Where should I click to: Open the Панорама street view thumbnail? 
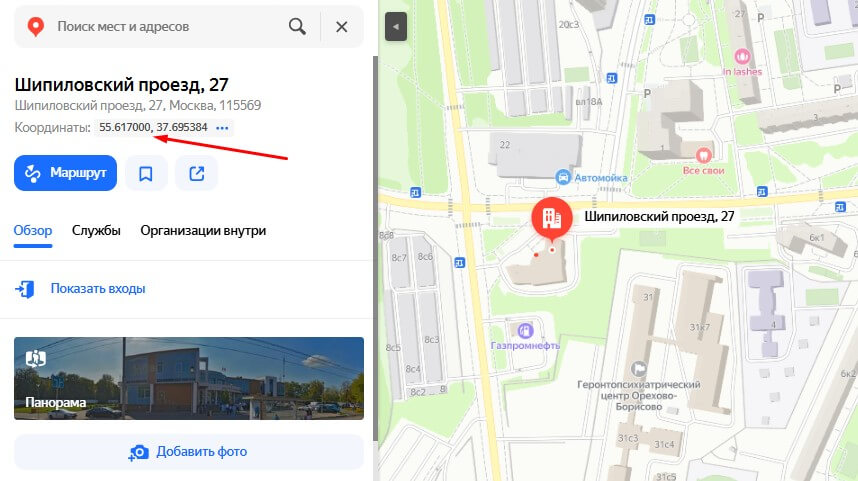pyautogui.click(x=189, y=378)
